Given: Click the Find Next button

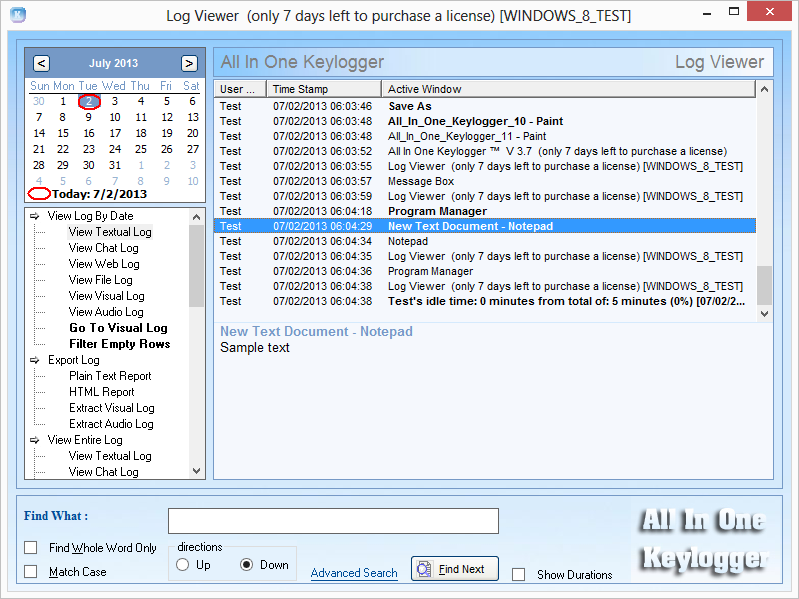Looking at the screenshot, I should [x=455, y=569].
